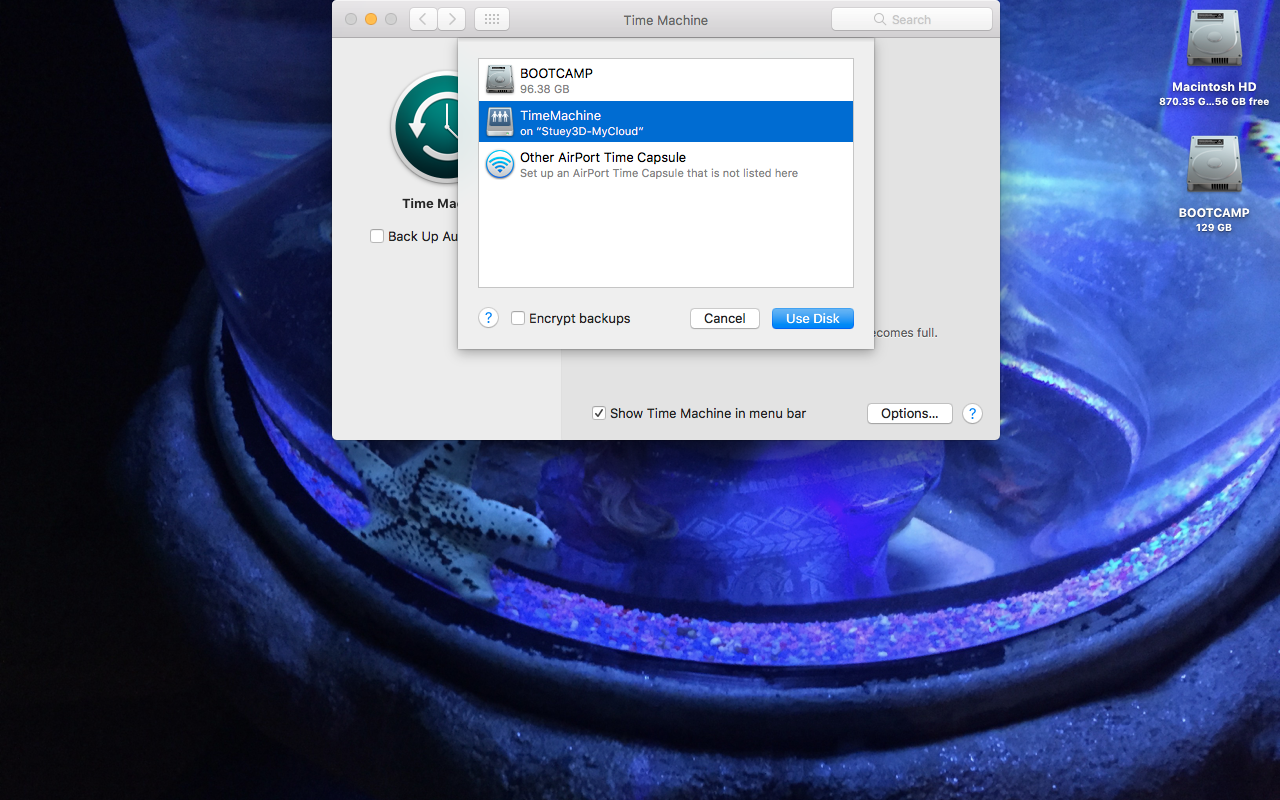Screen dimensions: 1280x800
Task: Go forward with the toolbar forward arrow
Action: point(452,19)
